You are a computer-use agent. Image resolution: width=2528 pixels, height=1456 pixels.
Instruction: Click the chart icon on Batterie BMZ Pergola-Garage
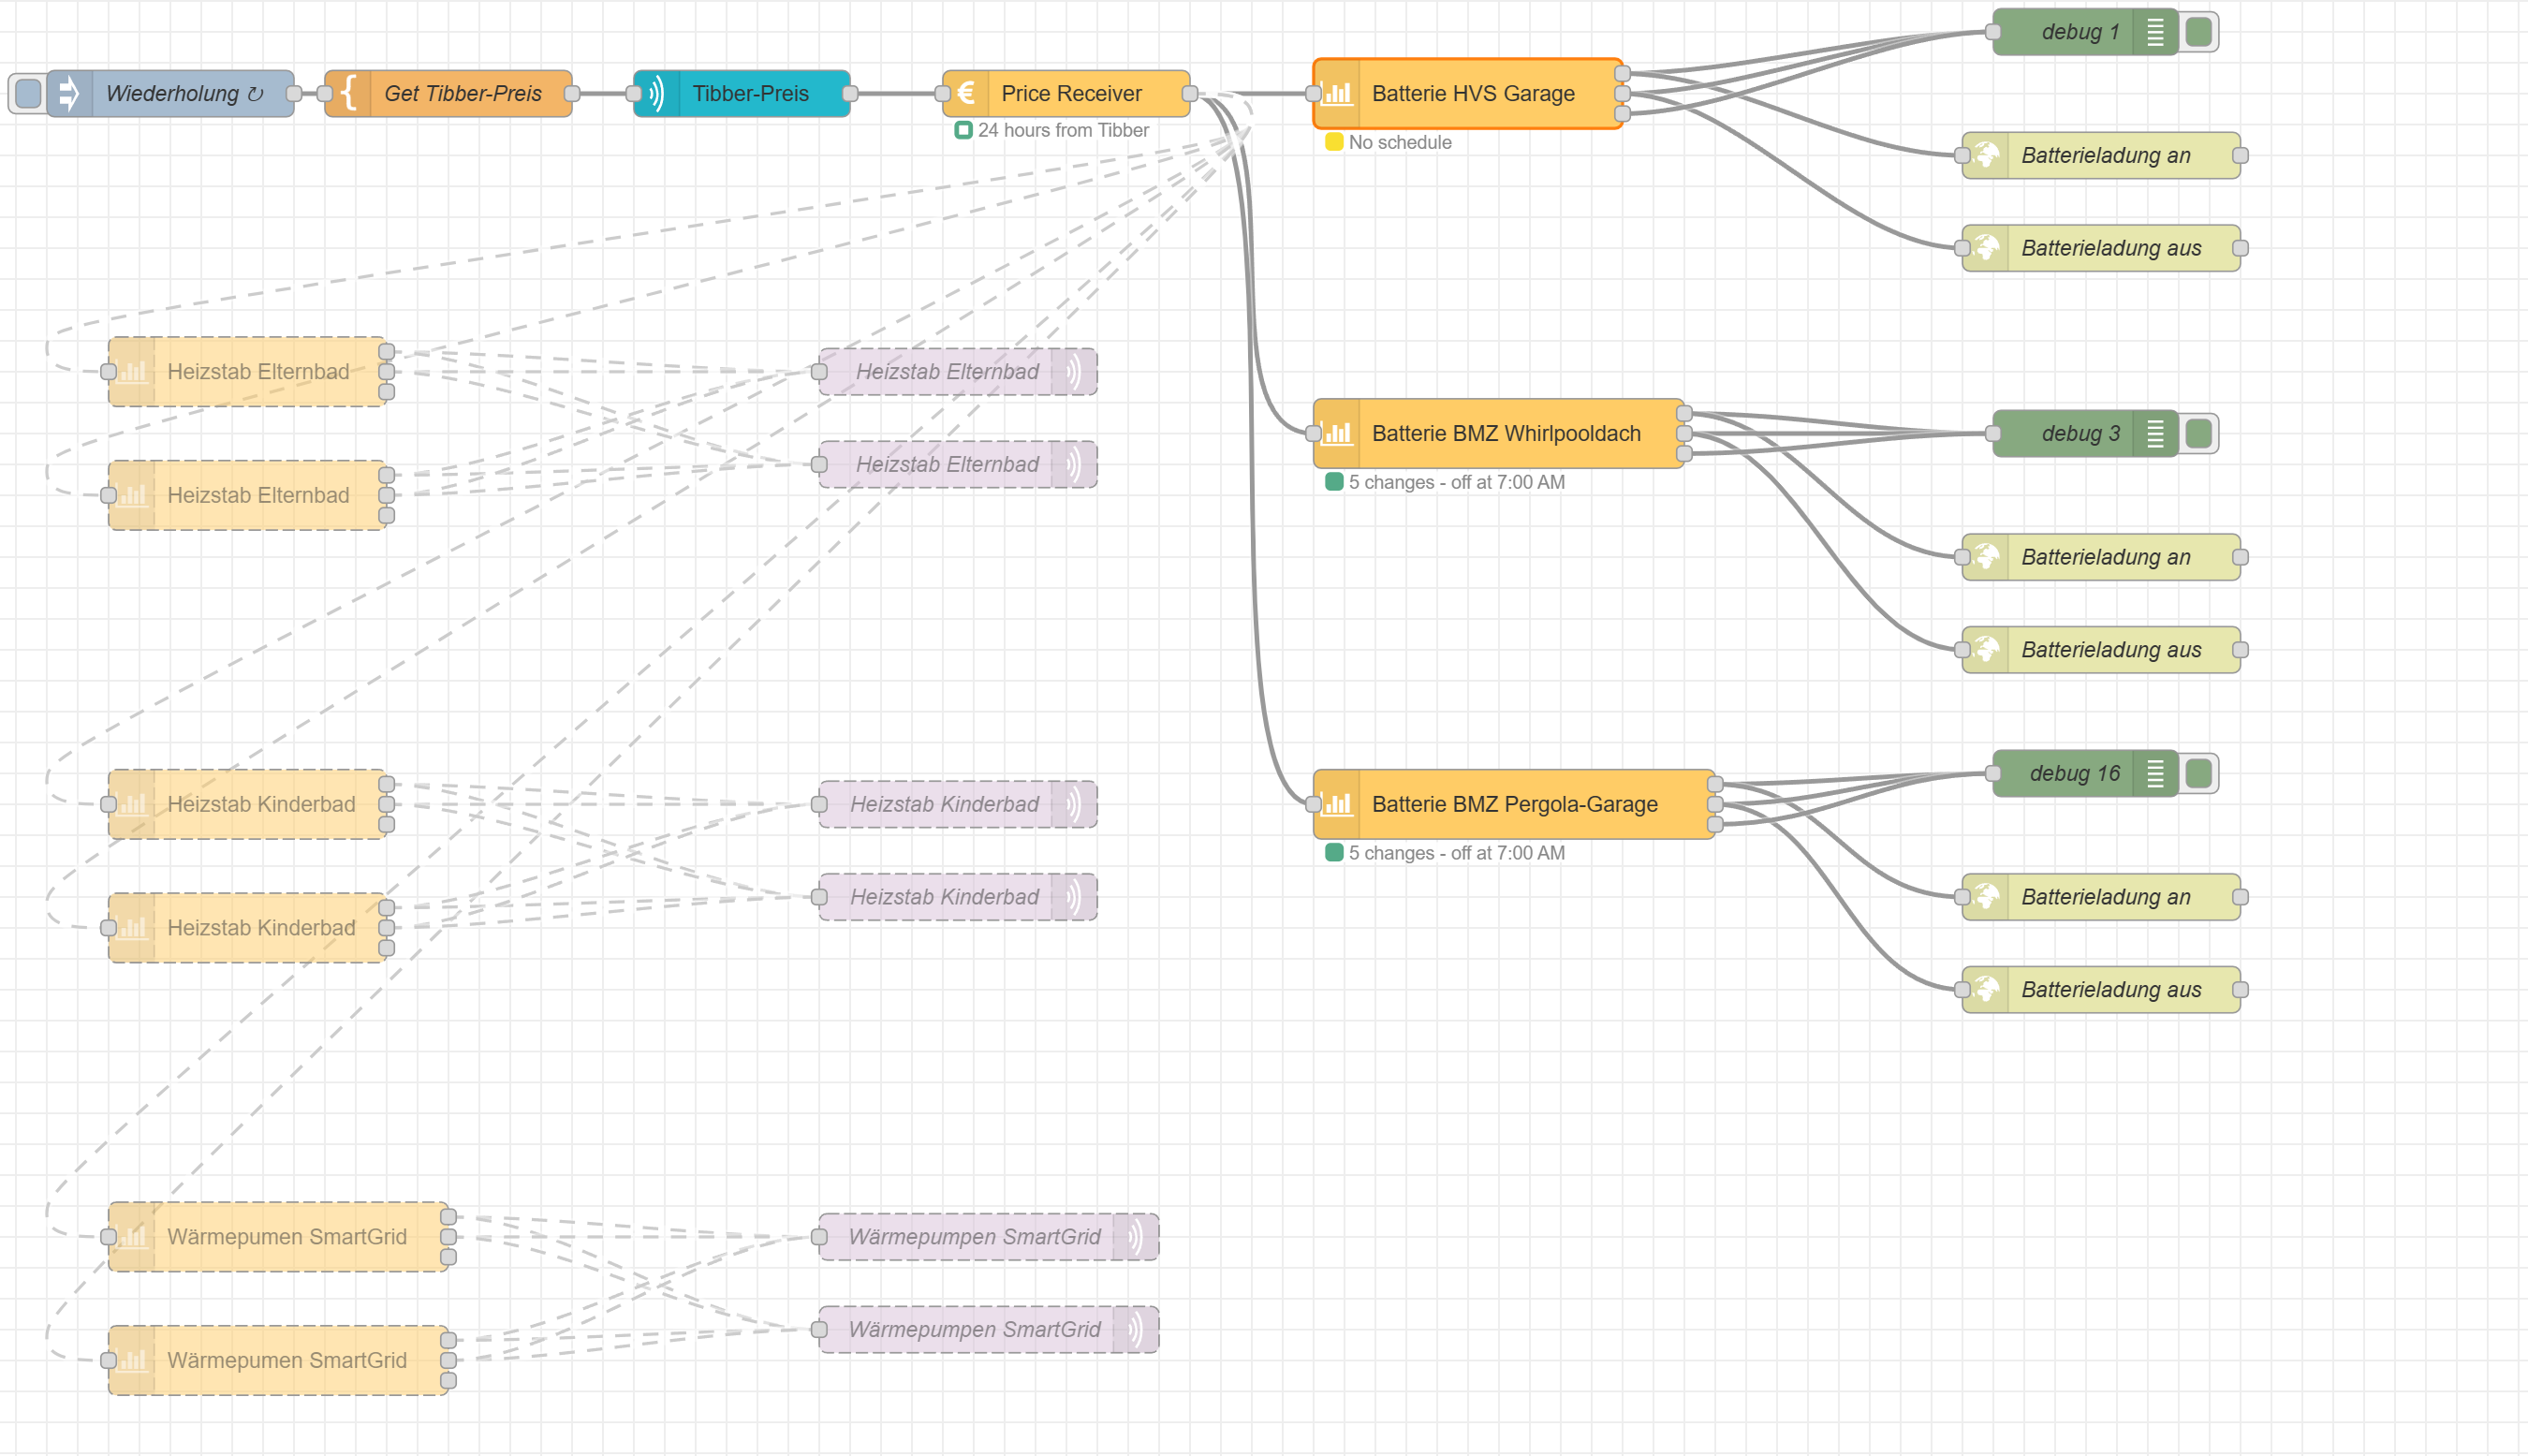(1337, 804)
